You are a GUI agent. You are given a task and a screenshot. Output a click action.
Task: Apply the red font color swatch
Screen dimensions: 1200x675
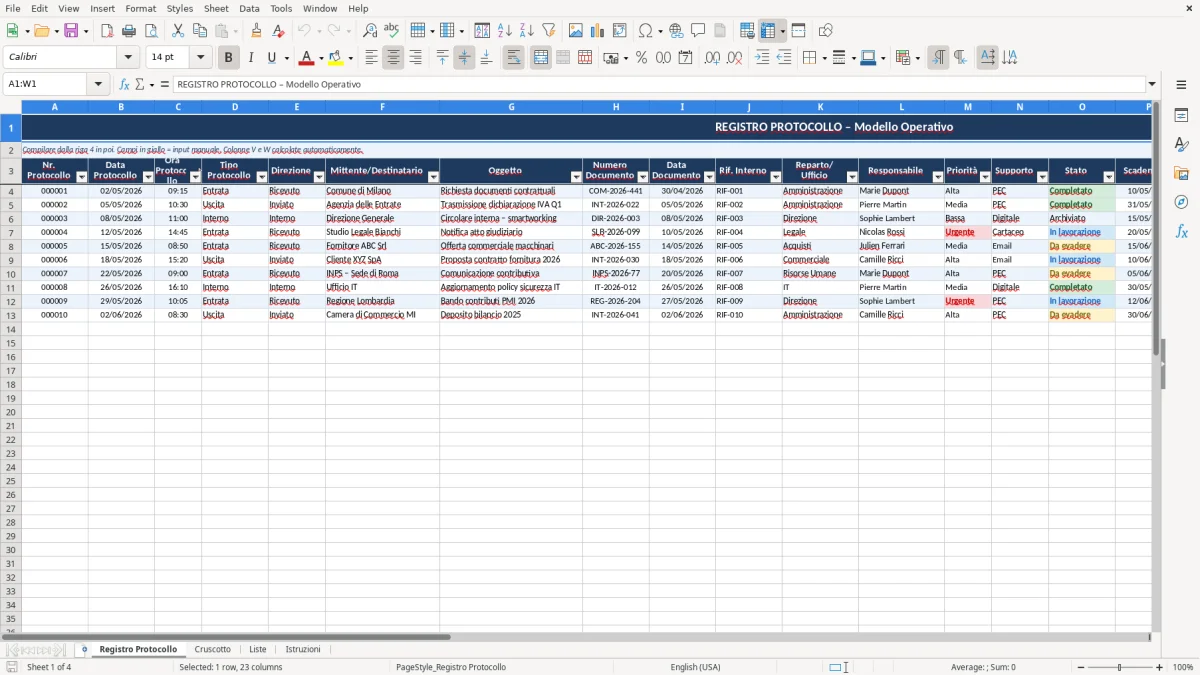click(x=307, y=58)
